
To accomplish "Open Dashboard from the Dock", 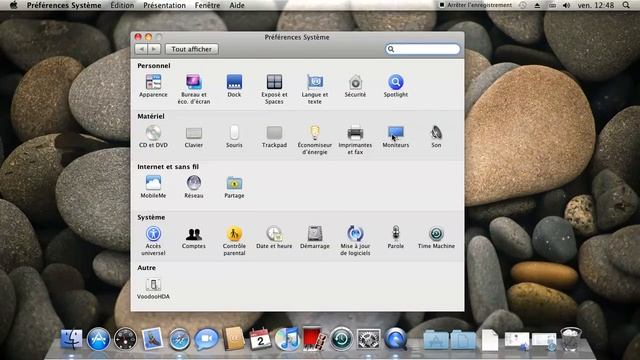I will (125, 339).
